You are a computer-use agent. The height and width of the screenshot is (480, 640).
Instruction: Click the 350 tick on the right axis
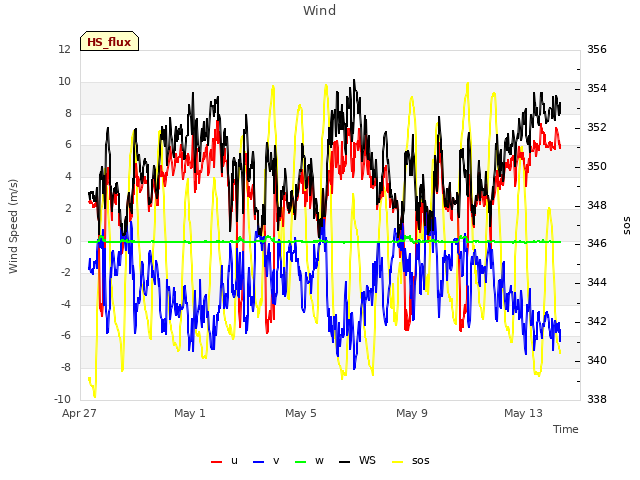[x=597, y=167]
